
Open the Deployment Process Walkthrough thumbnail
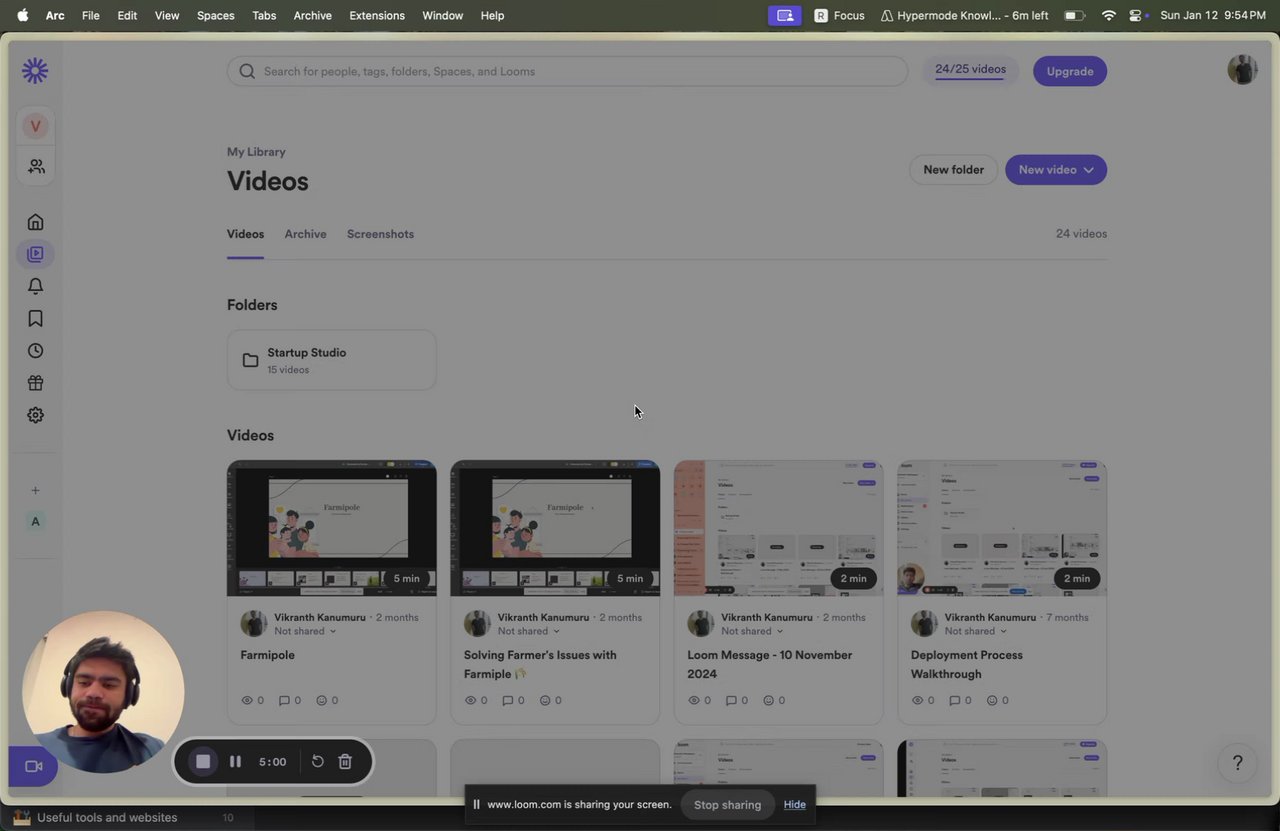click(x=1002, y=528)
